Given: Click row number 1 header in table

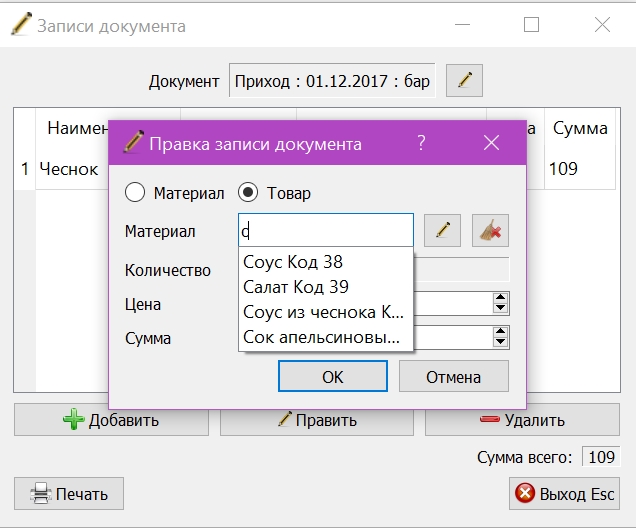Looking at the screenshot, I should (25, 169).
